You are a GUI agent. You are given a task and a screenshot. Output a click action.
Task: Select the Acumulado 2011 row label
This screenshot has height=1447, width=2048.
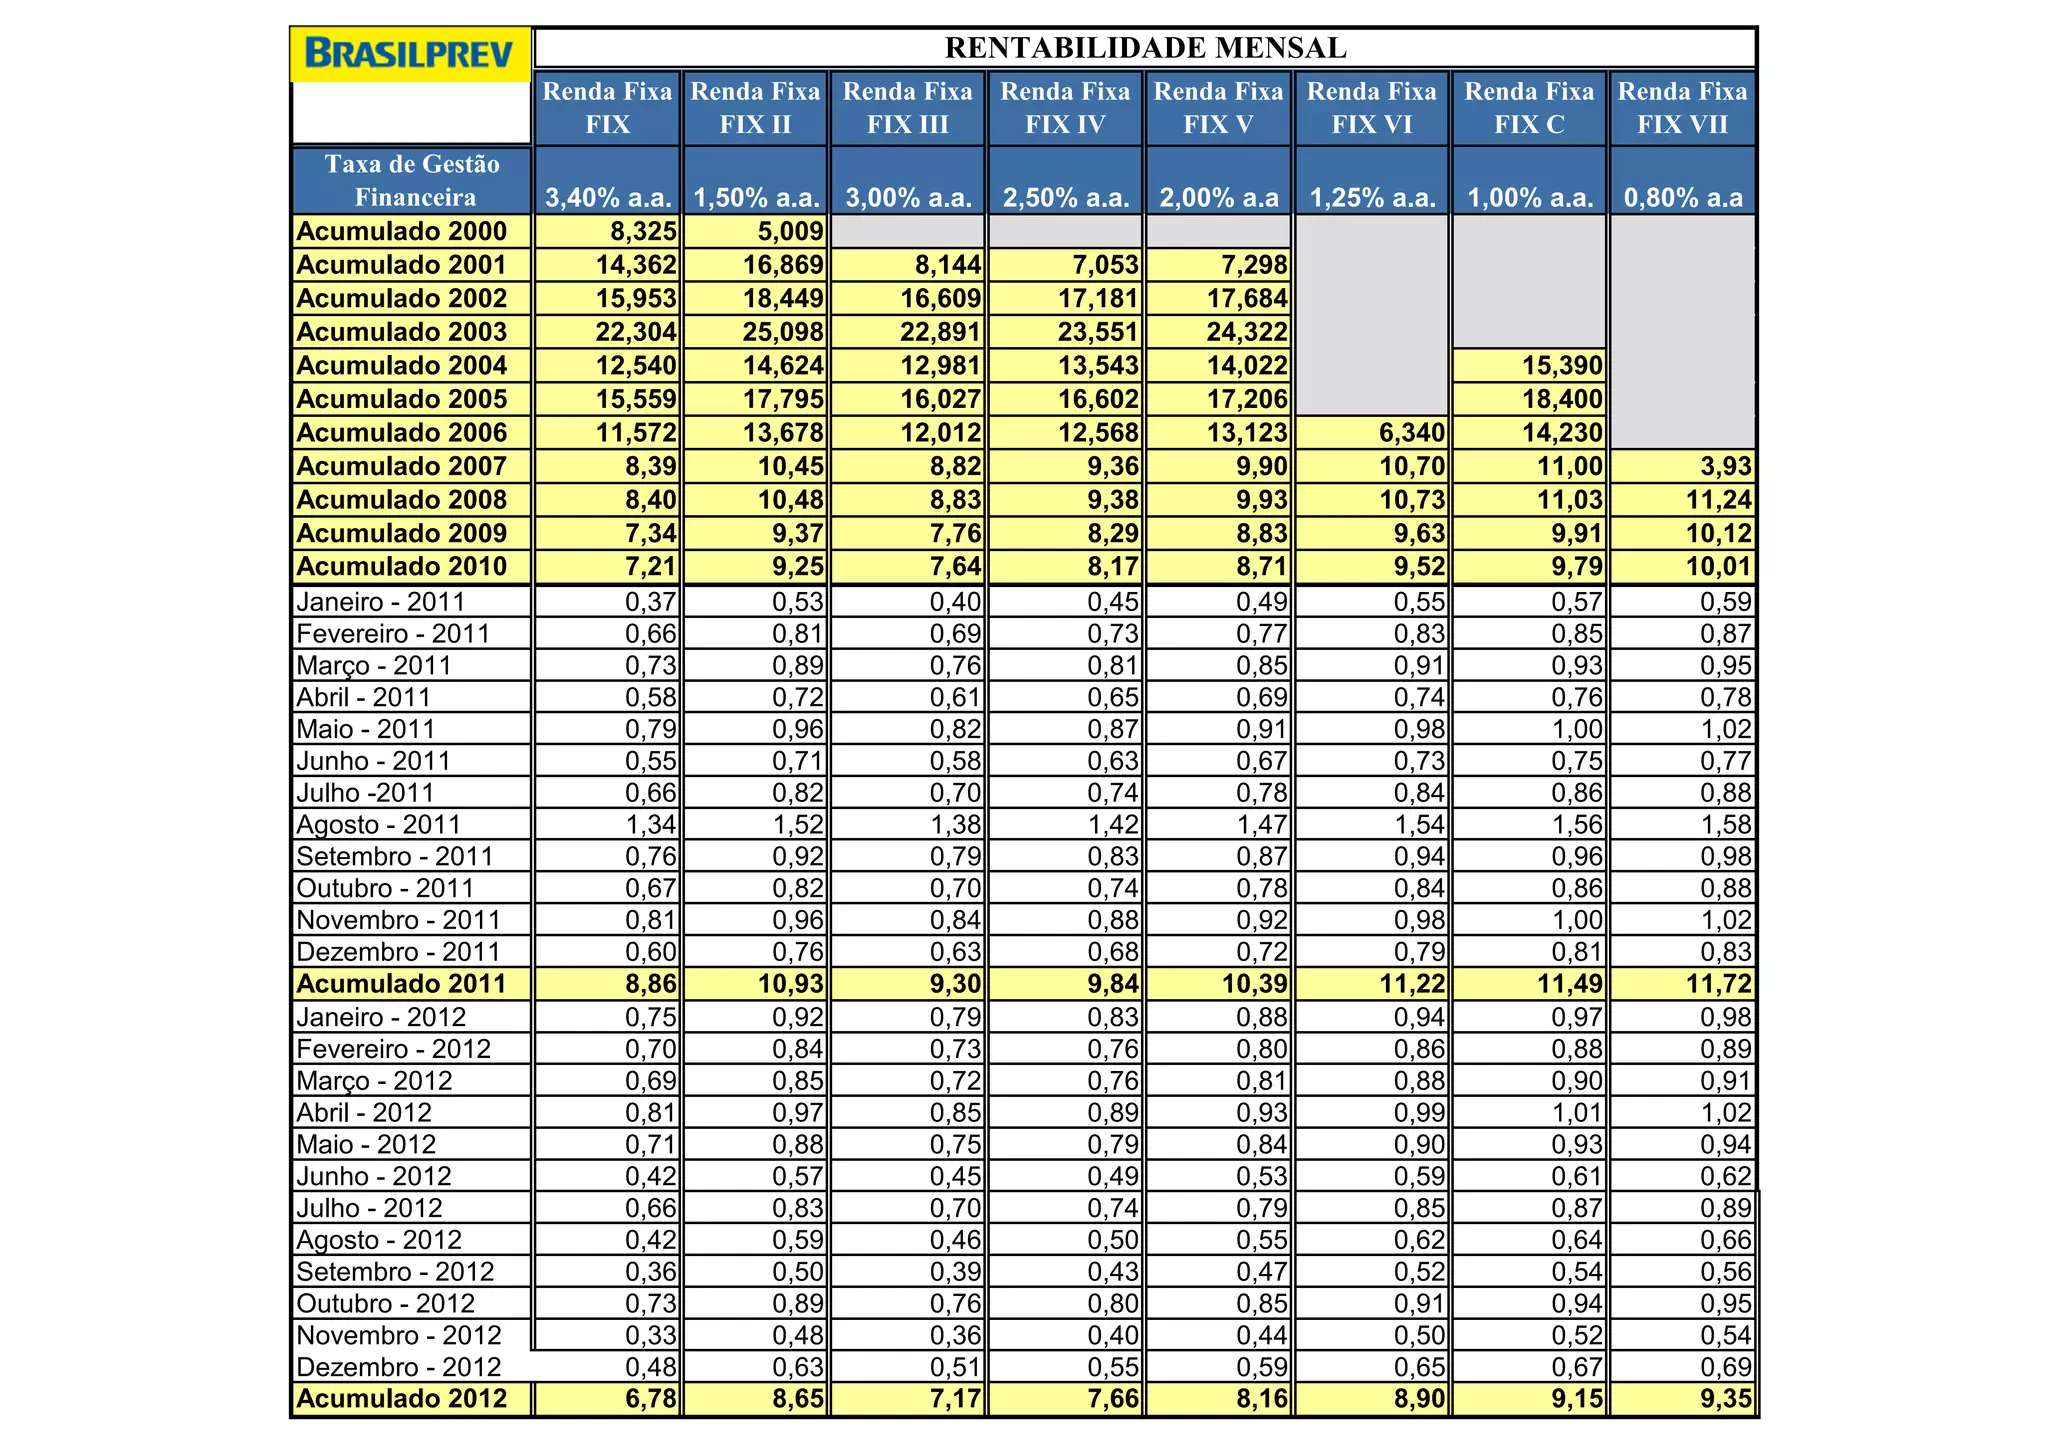click(402, 984)
